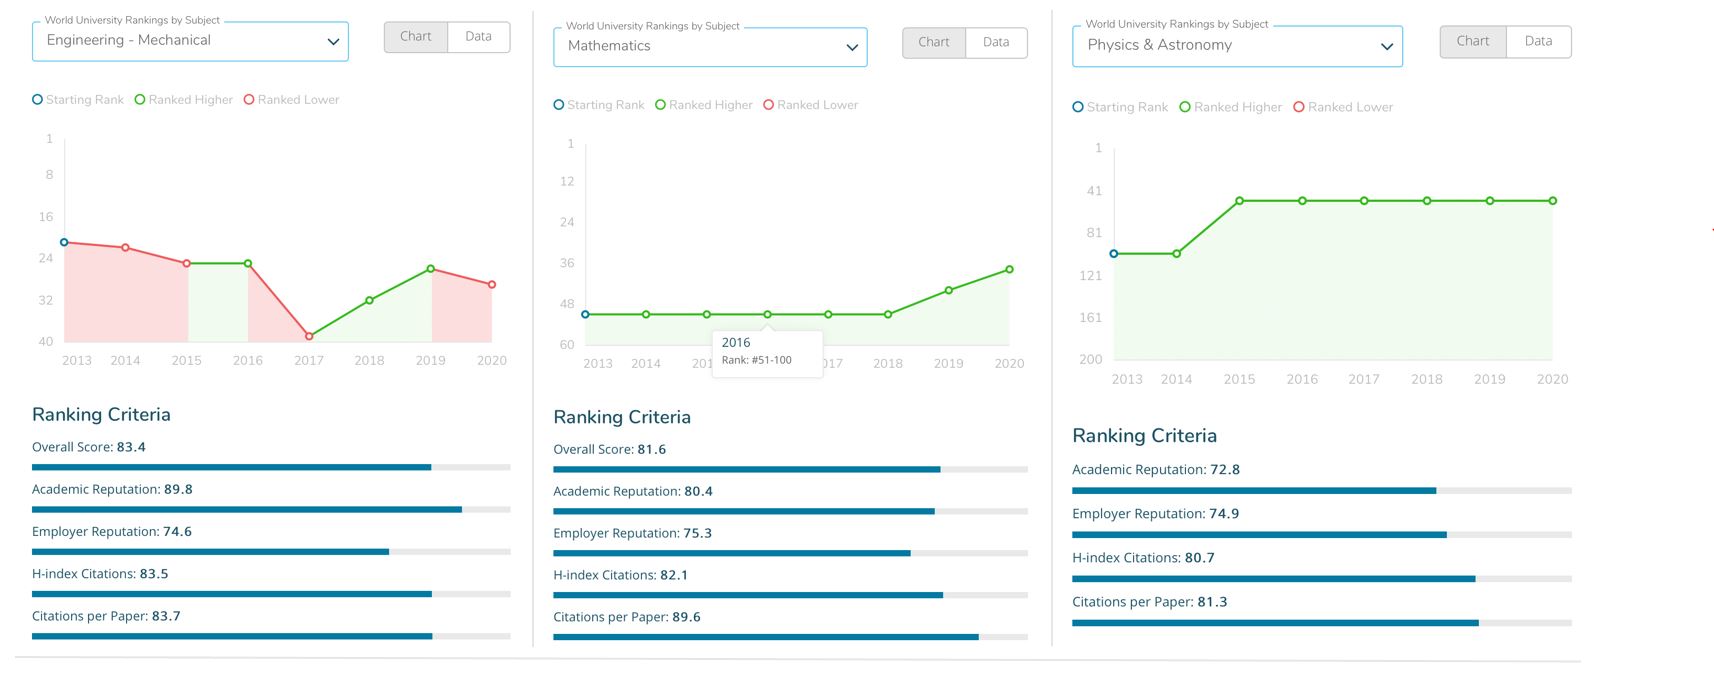Select Chart tab in Physics & Astronomy panel
Screen dimensions: 1714x683
(1472, 42)
